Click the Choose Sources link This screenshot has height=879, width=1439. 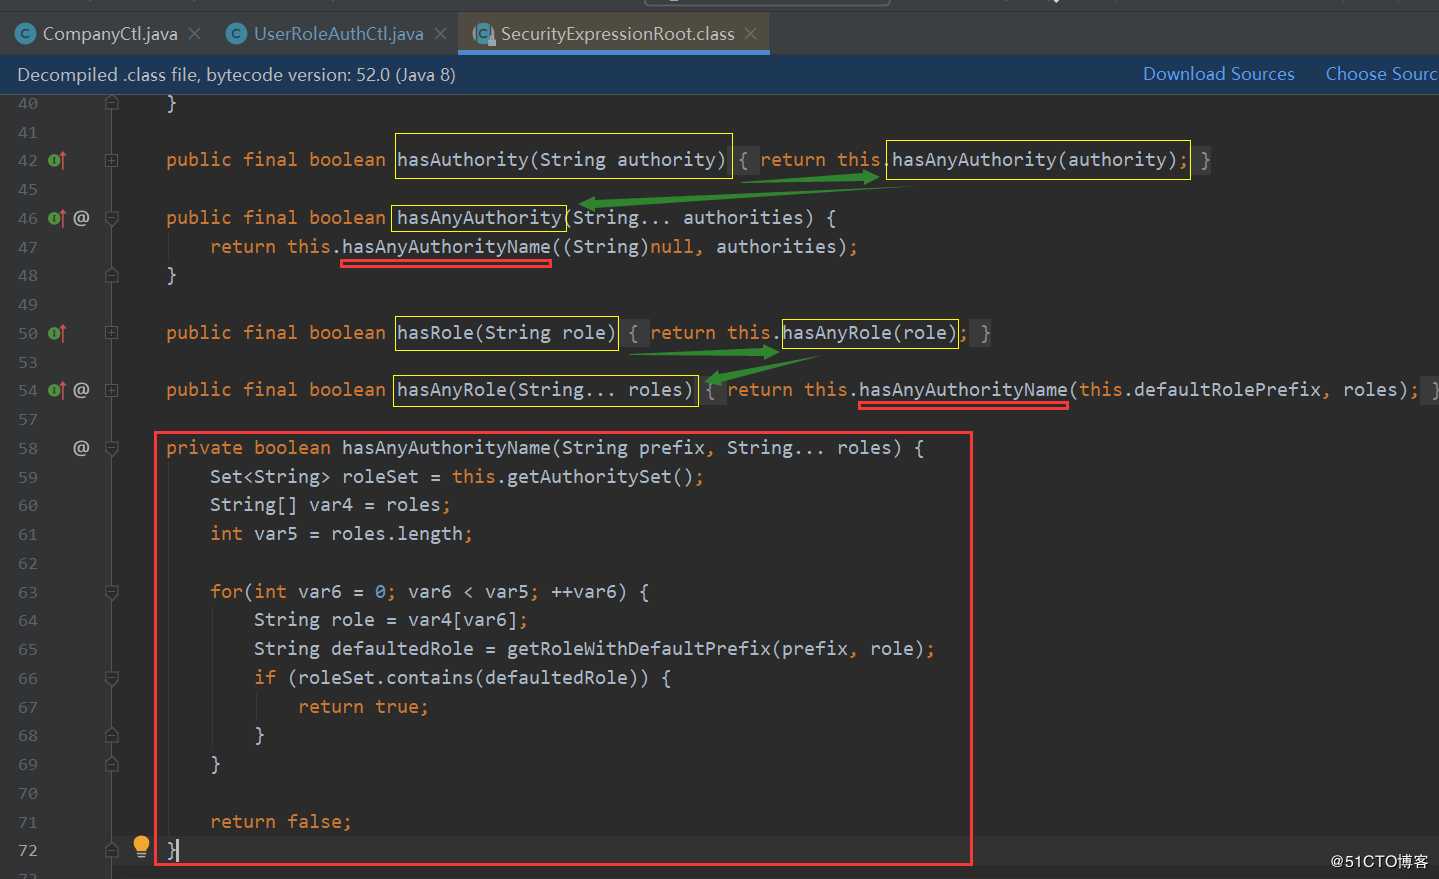click(1381, 74)
